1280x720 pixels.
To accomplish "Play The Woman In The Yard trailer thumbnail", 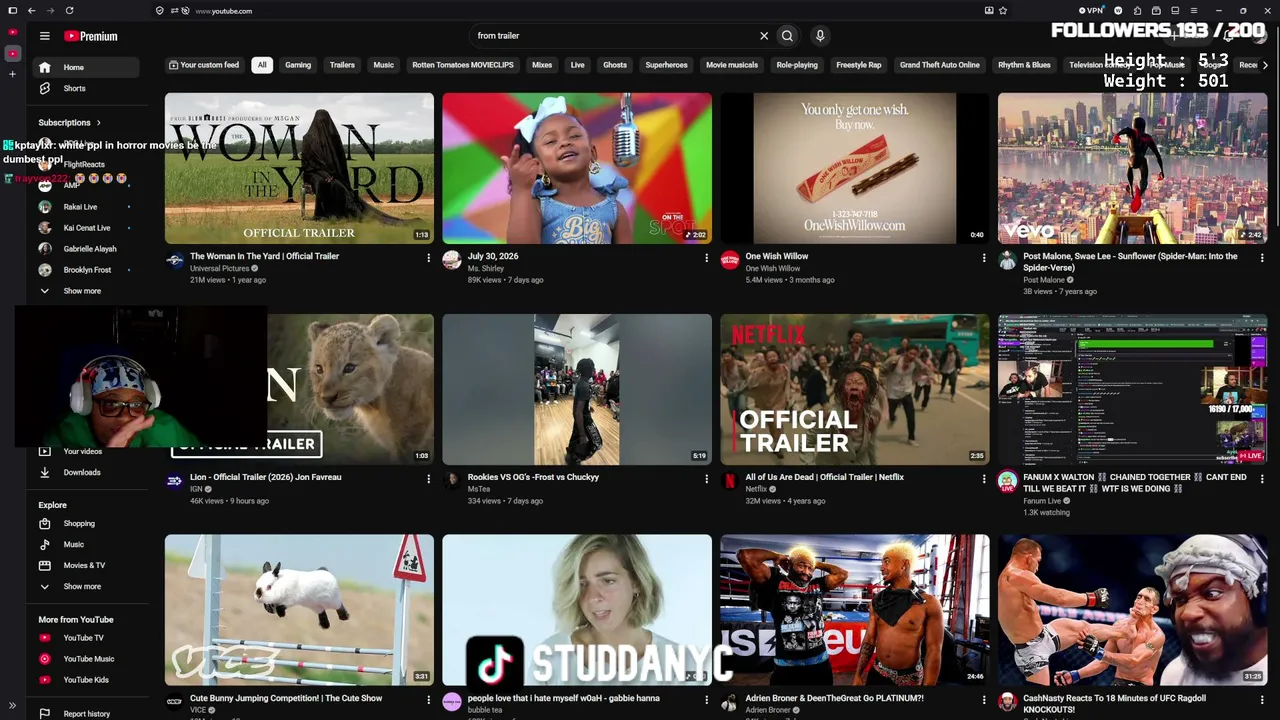I will (299, 168).
